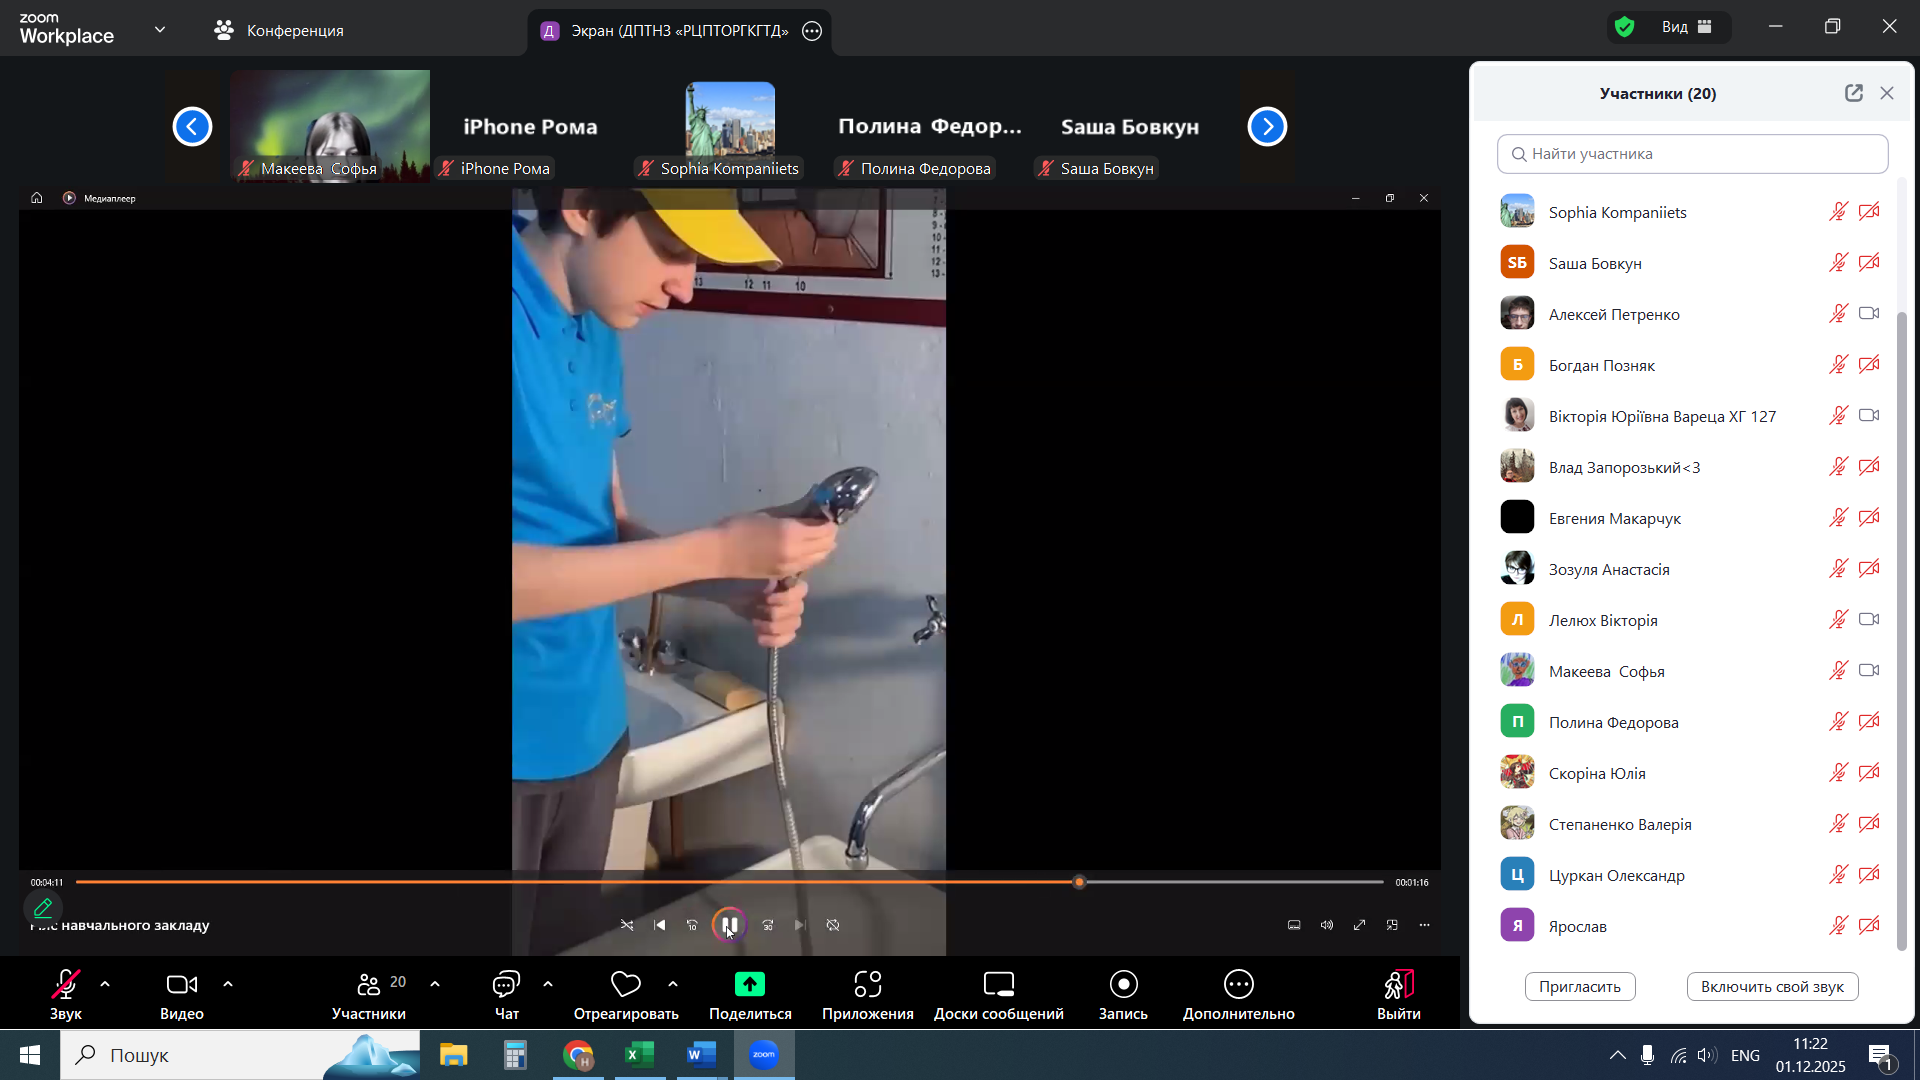Expand video options arrow next to Видео
Viewport: 1920px width, 1080px height.
(x=228, y=984)
